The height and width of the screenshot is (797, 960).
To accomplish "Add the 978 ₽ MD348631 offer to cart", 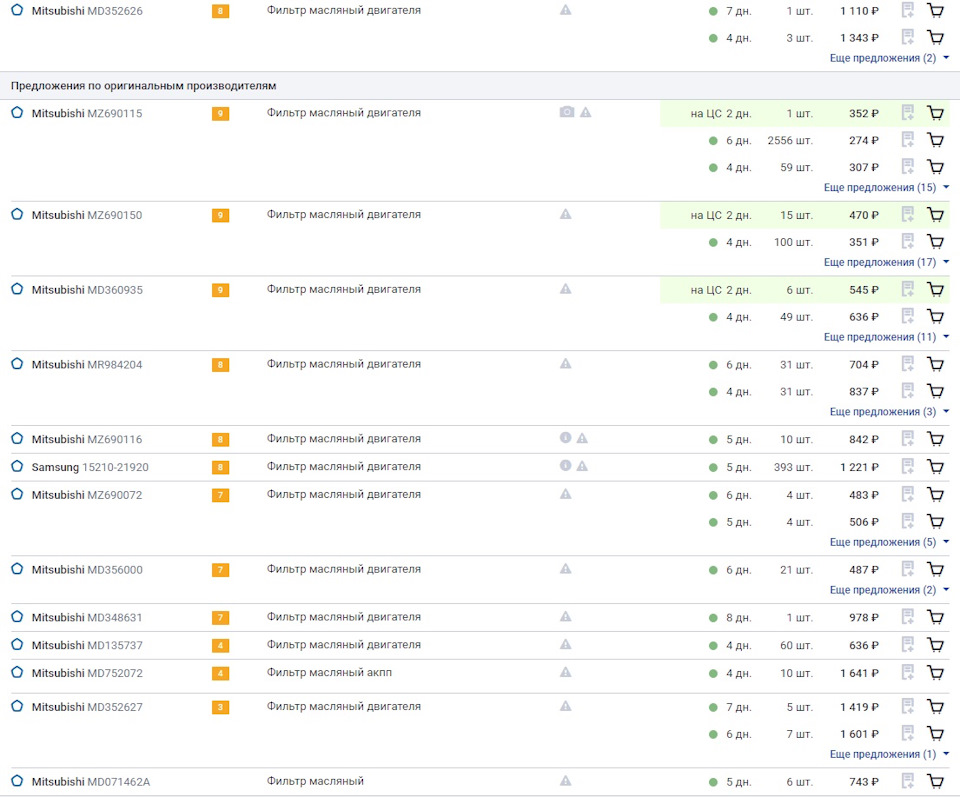I will click(935, 618).
